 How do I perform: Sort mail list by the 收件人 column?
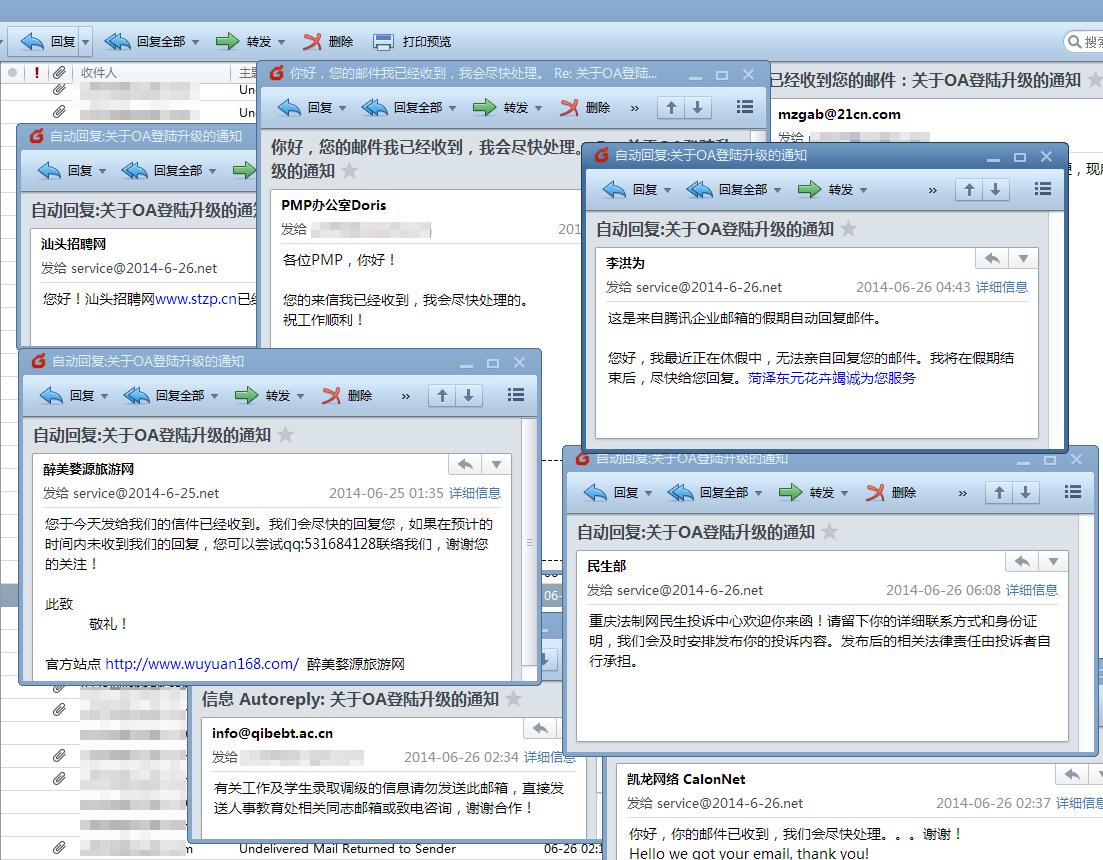[99, 73]
